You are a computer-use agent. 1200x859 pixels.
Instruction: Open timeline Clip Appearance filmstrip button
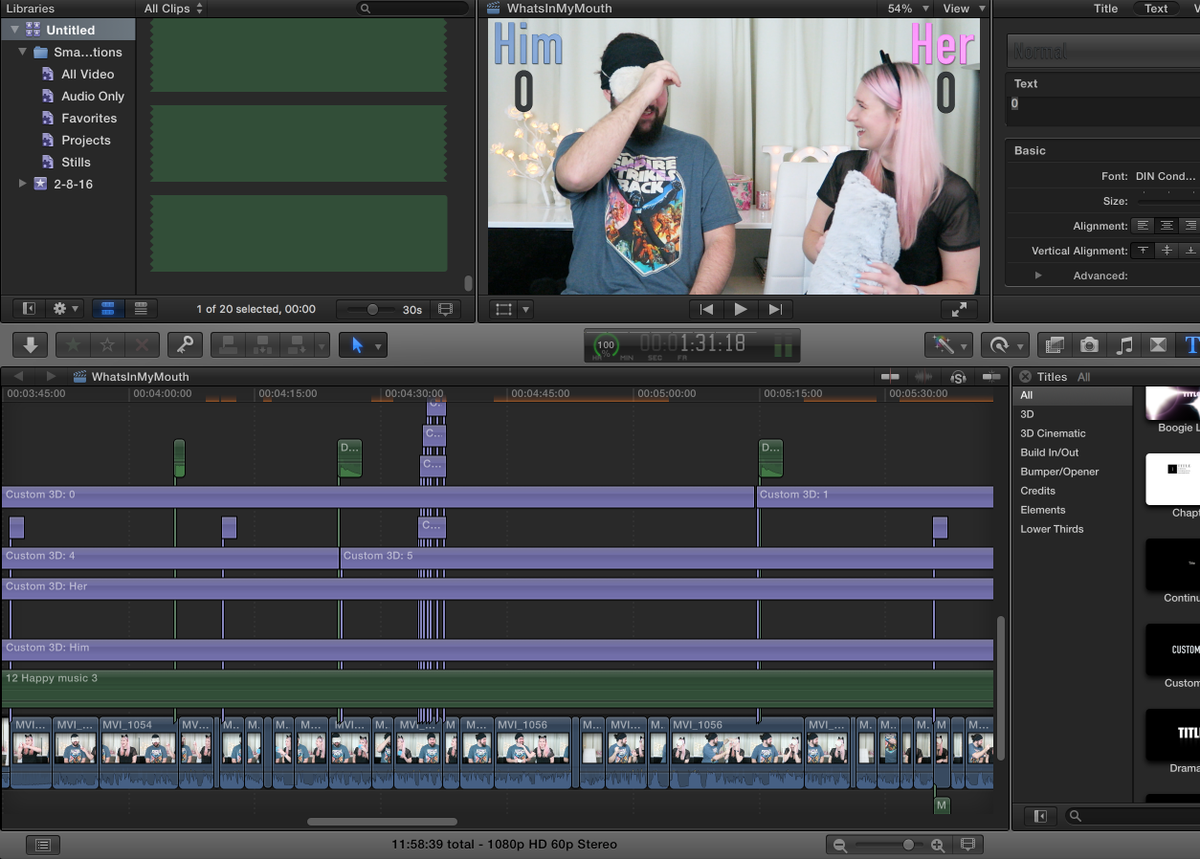[x=967, y=845]
